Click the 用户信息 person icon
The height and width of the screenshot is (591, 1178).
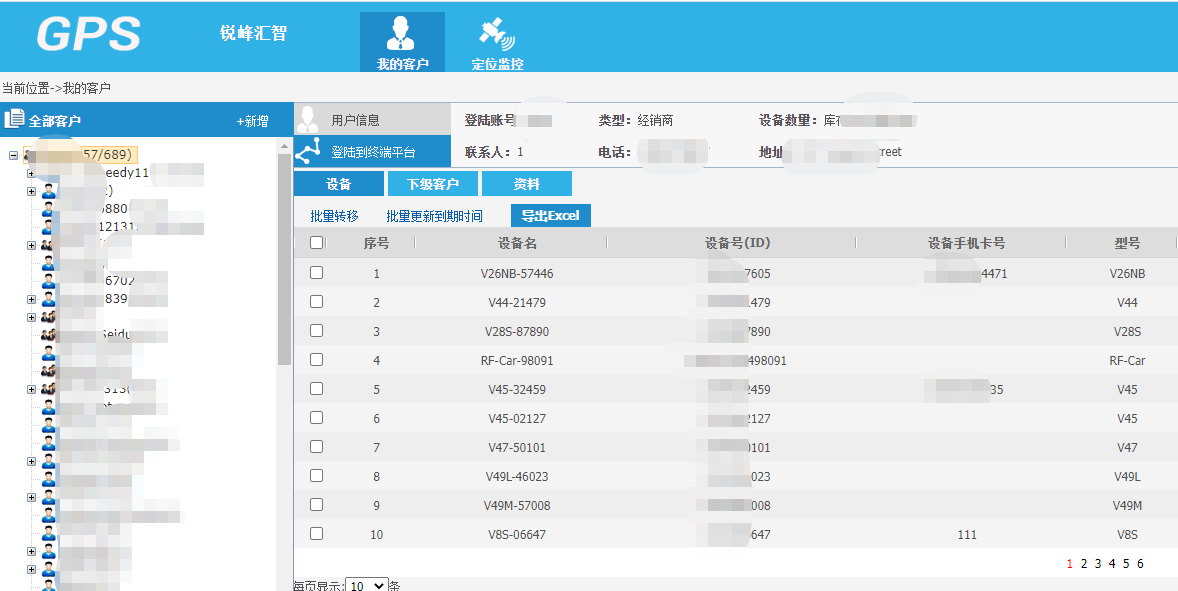307,120
